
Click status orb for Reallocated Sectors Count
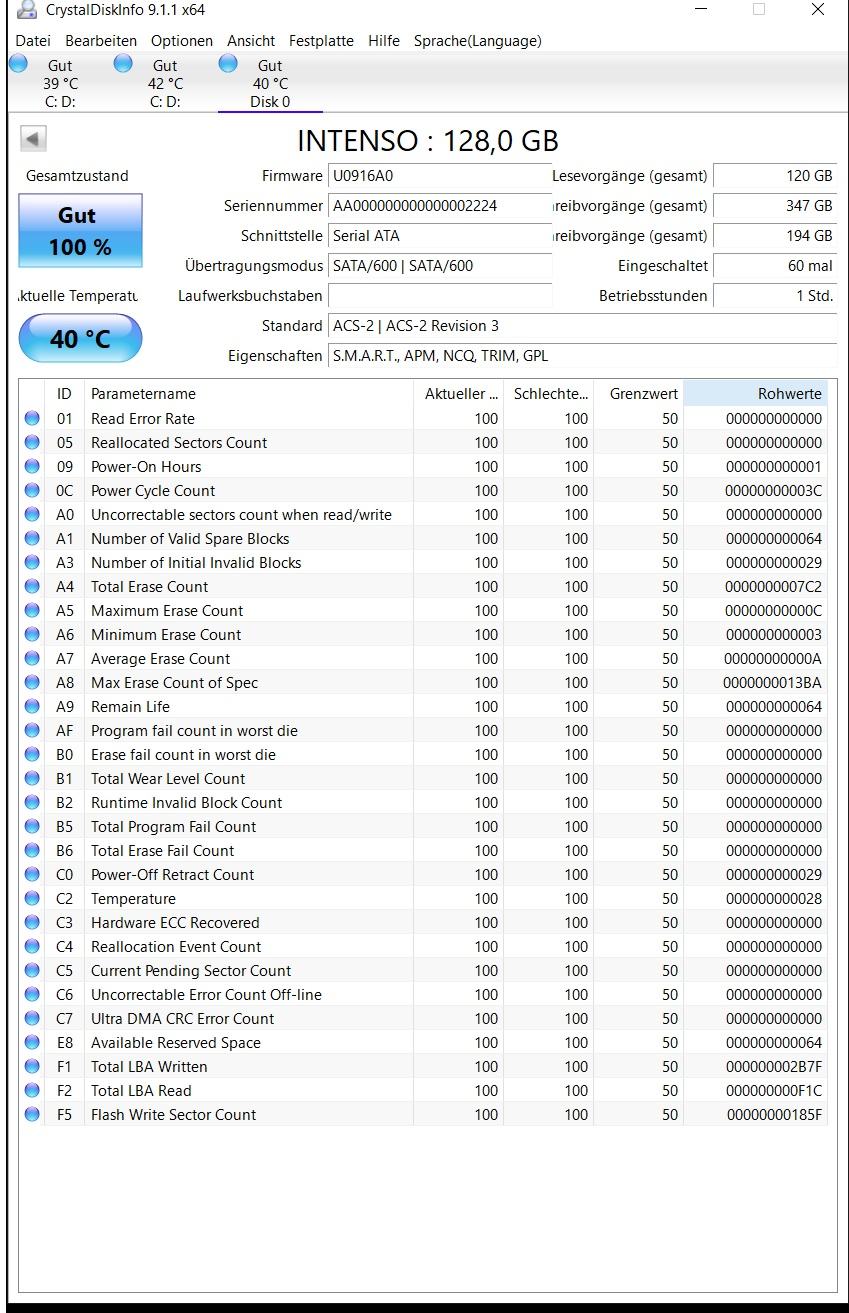point(32,443)
